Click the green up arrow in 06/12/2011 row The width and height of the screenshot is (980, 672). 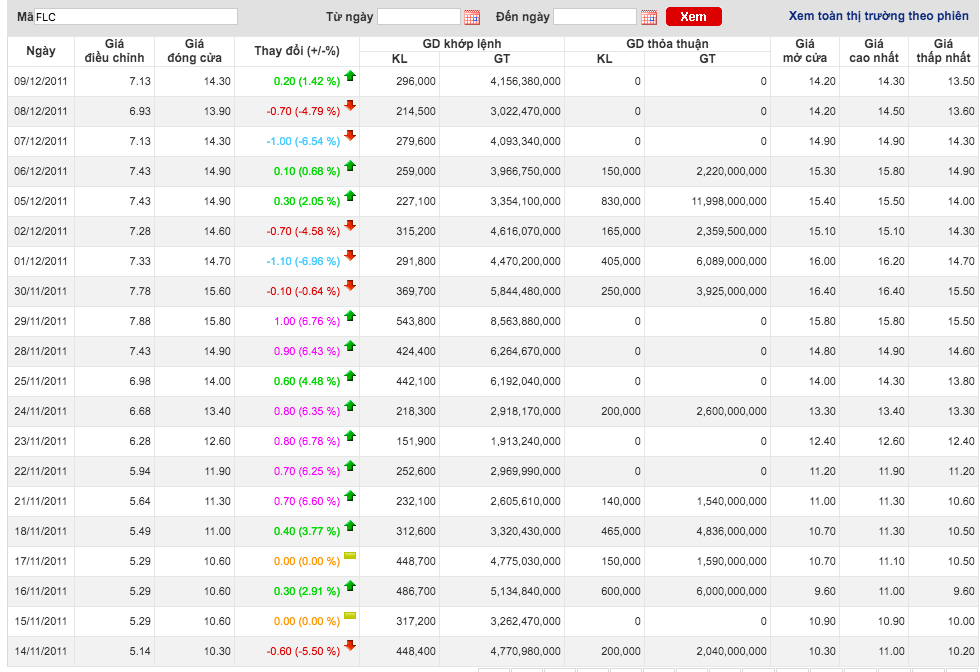tap(350, 166)
